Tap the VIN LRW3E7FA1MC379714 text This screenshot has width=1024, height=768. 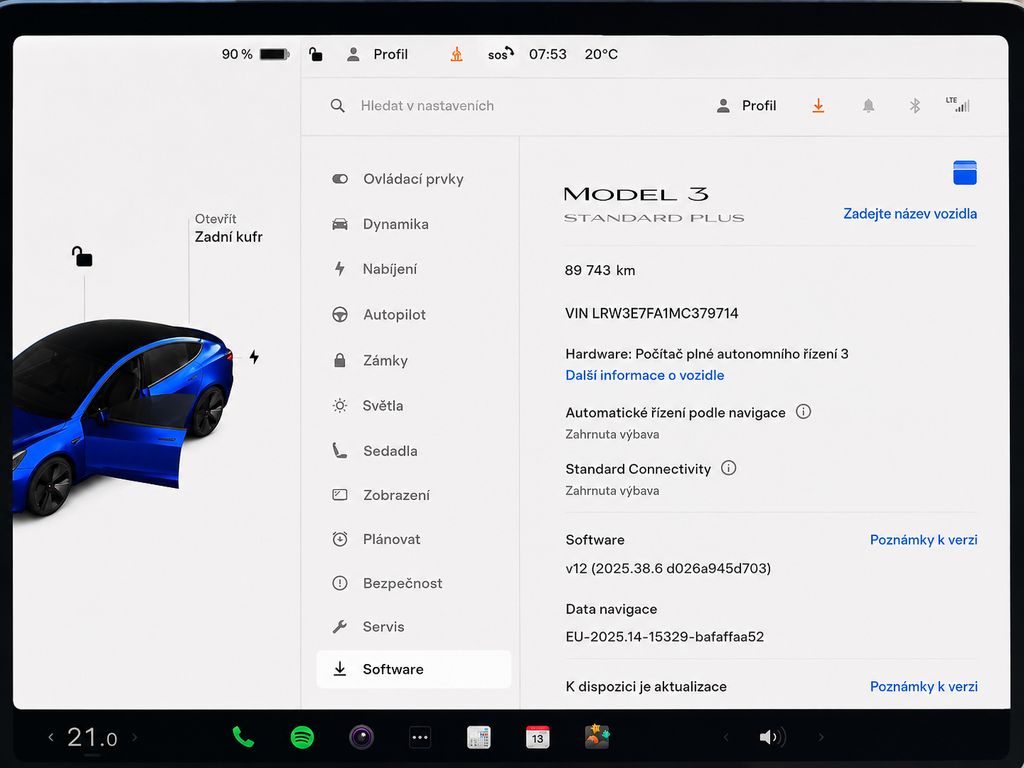click(x=652, y=313)
